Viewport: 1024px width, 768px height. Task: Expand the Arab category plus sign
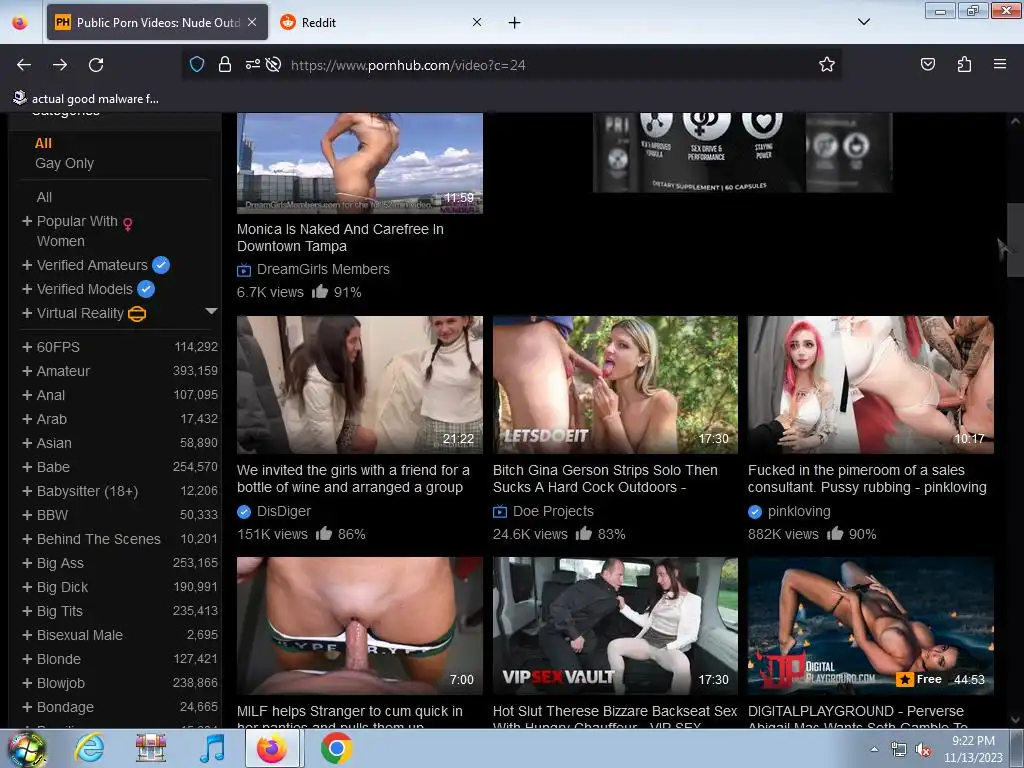(x=27, y=419)
